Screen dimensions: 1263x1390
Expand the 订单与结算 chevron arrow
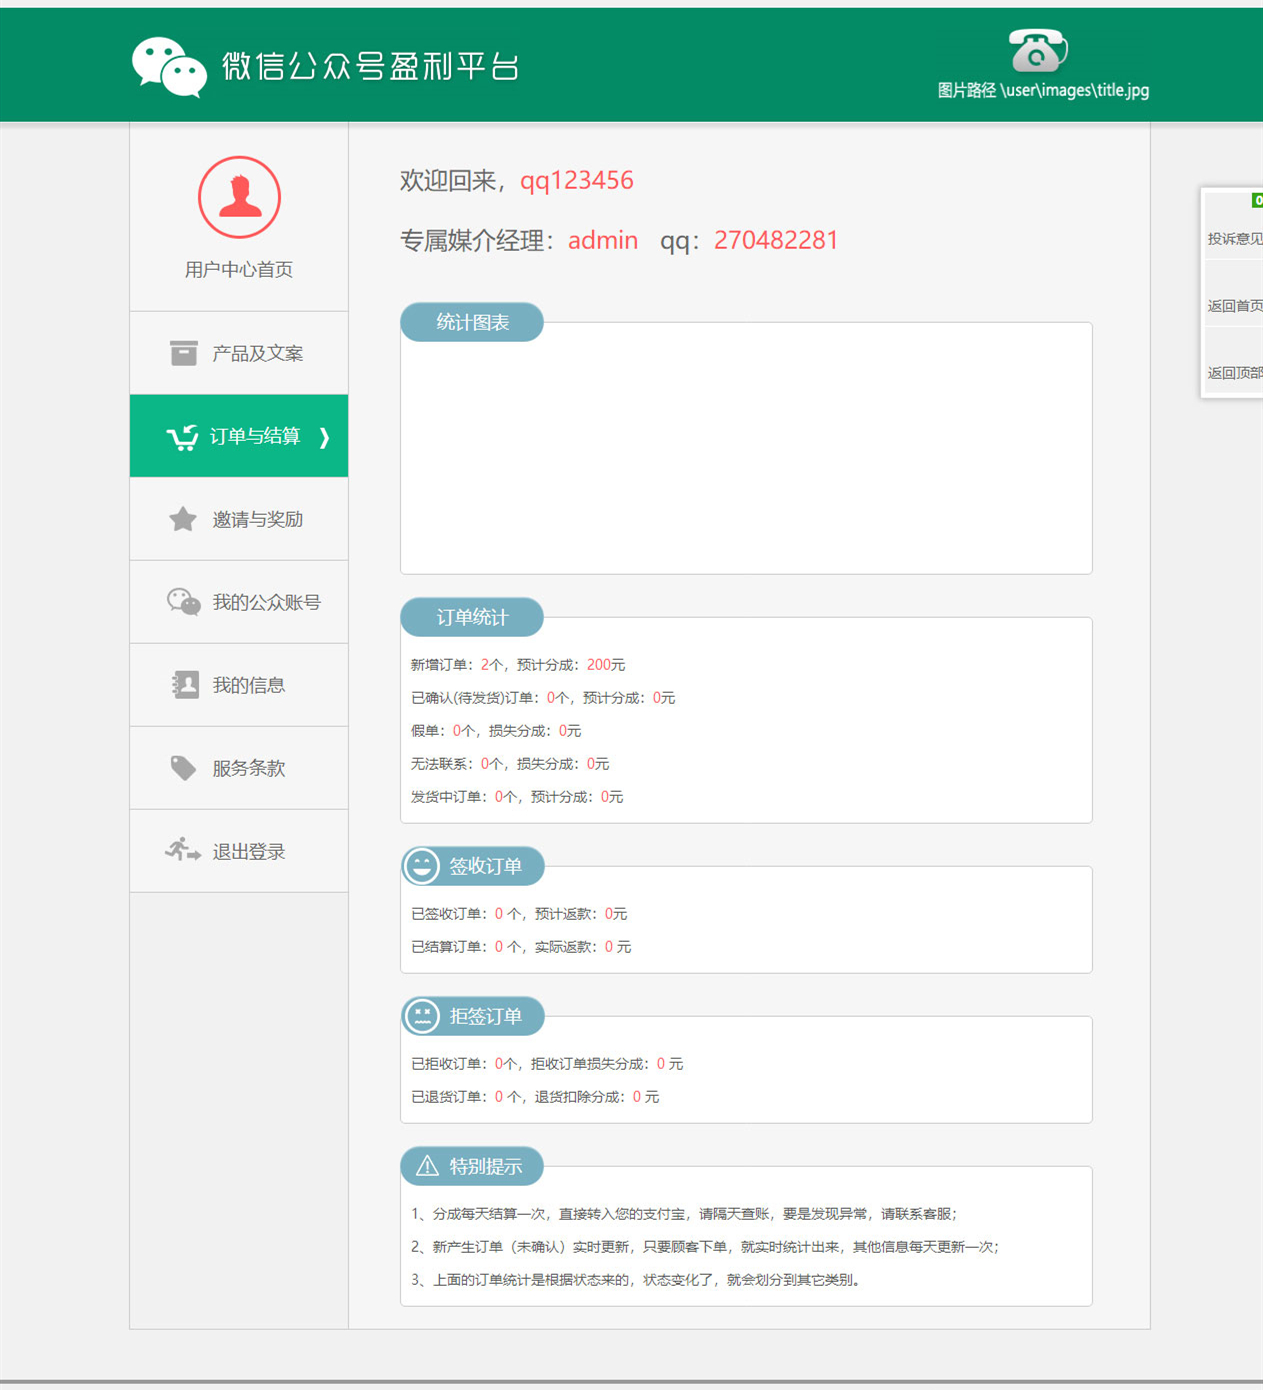pyautogui.click(x=324, y=437)
